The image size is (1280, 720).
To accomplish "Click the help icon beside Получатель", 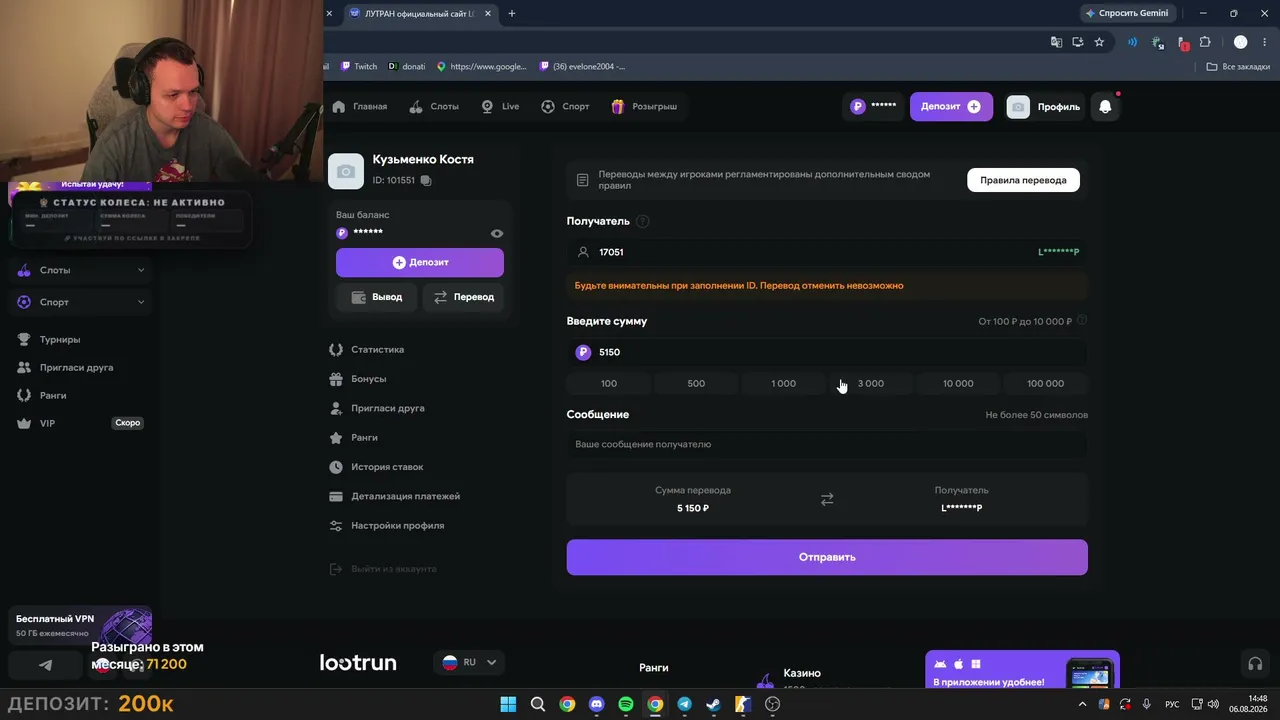I will click(x=643, y=221).
